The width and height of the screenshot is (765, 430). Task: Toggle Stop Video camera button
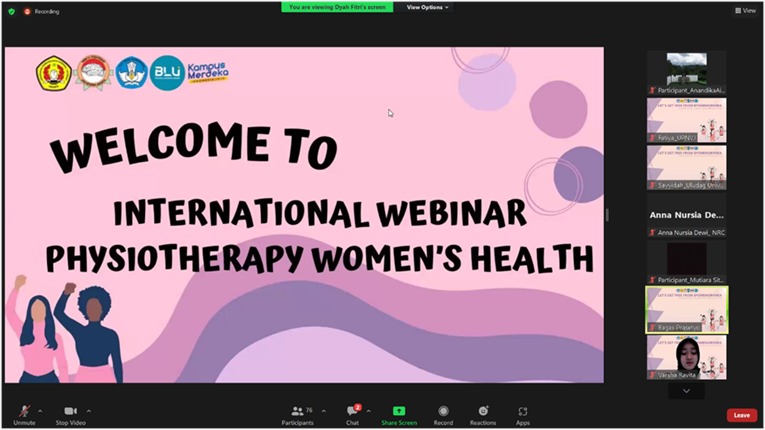pos(70,411)
